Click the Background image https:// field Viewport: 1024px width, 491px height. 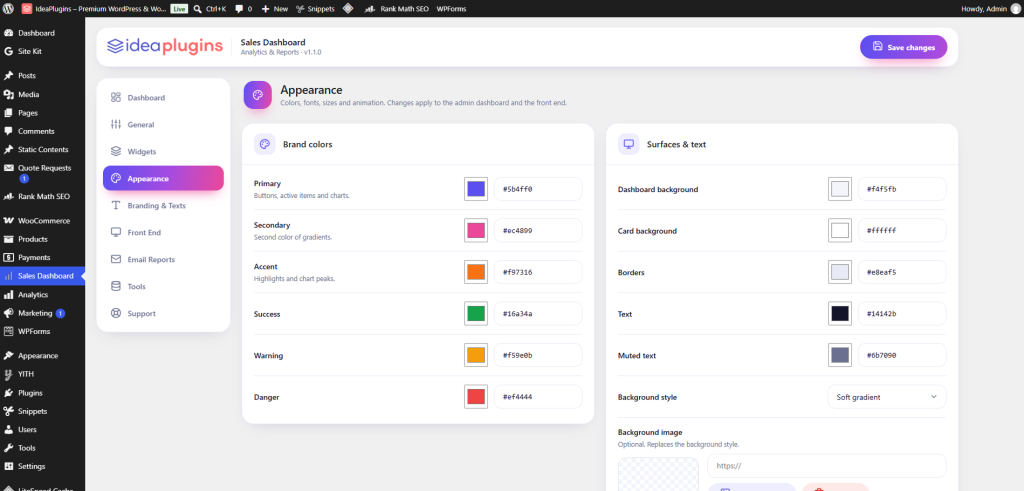click(x=826, y=466)
